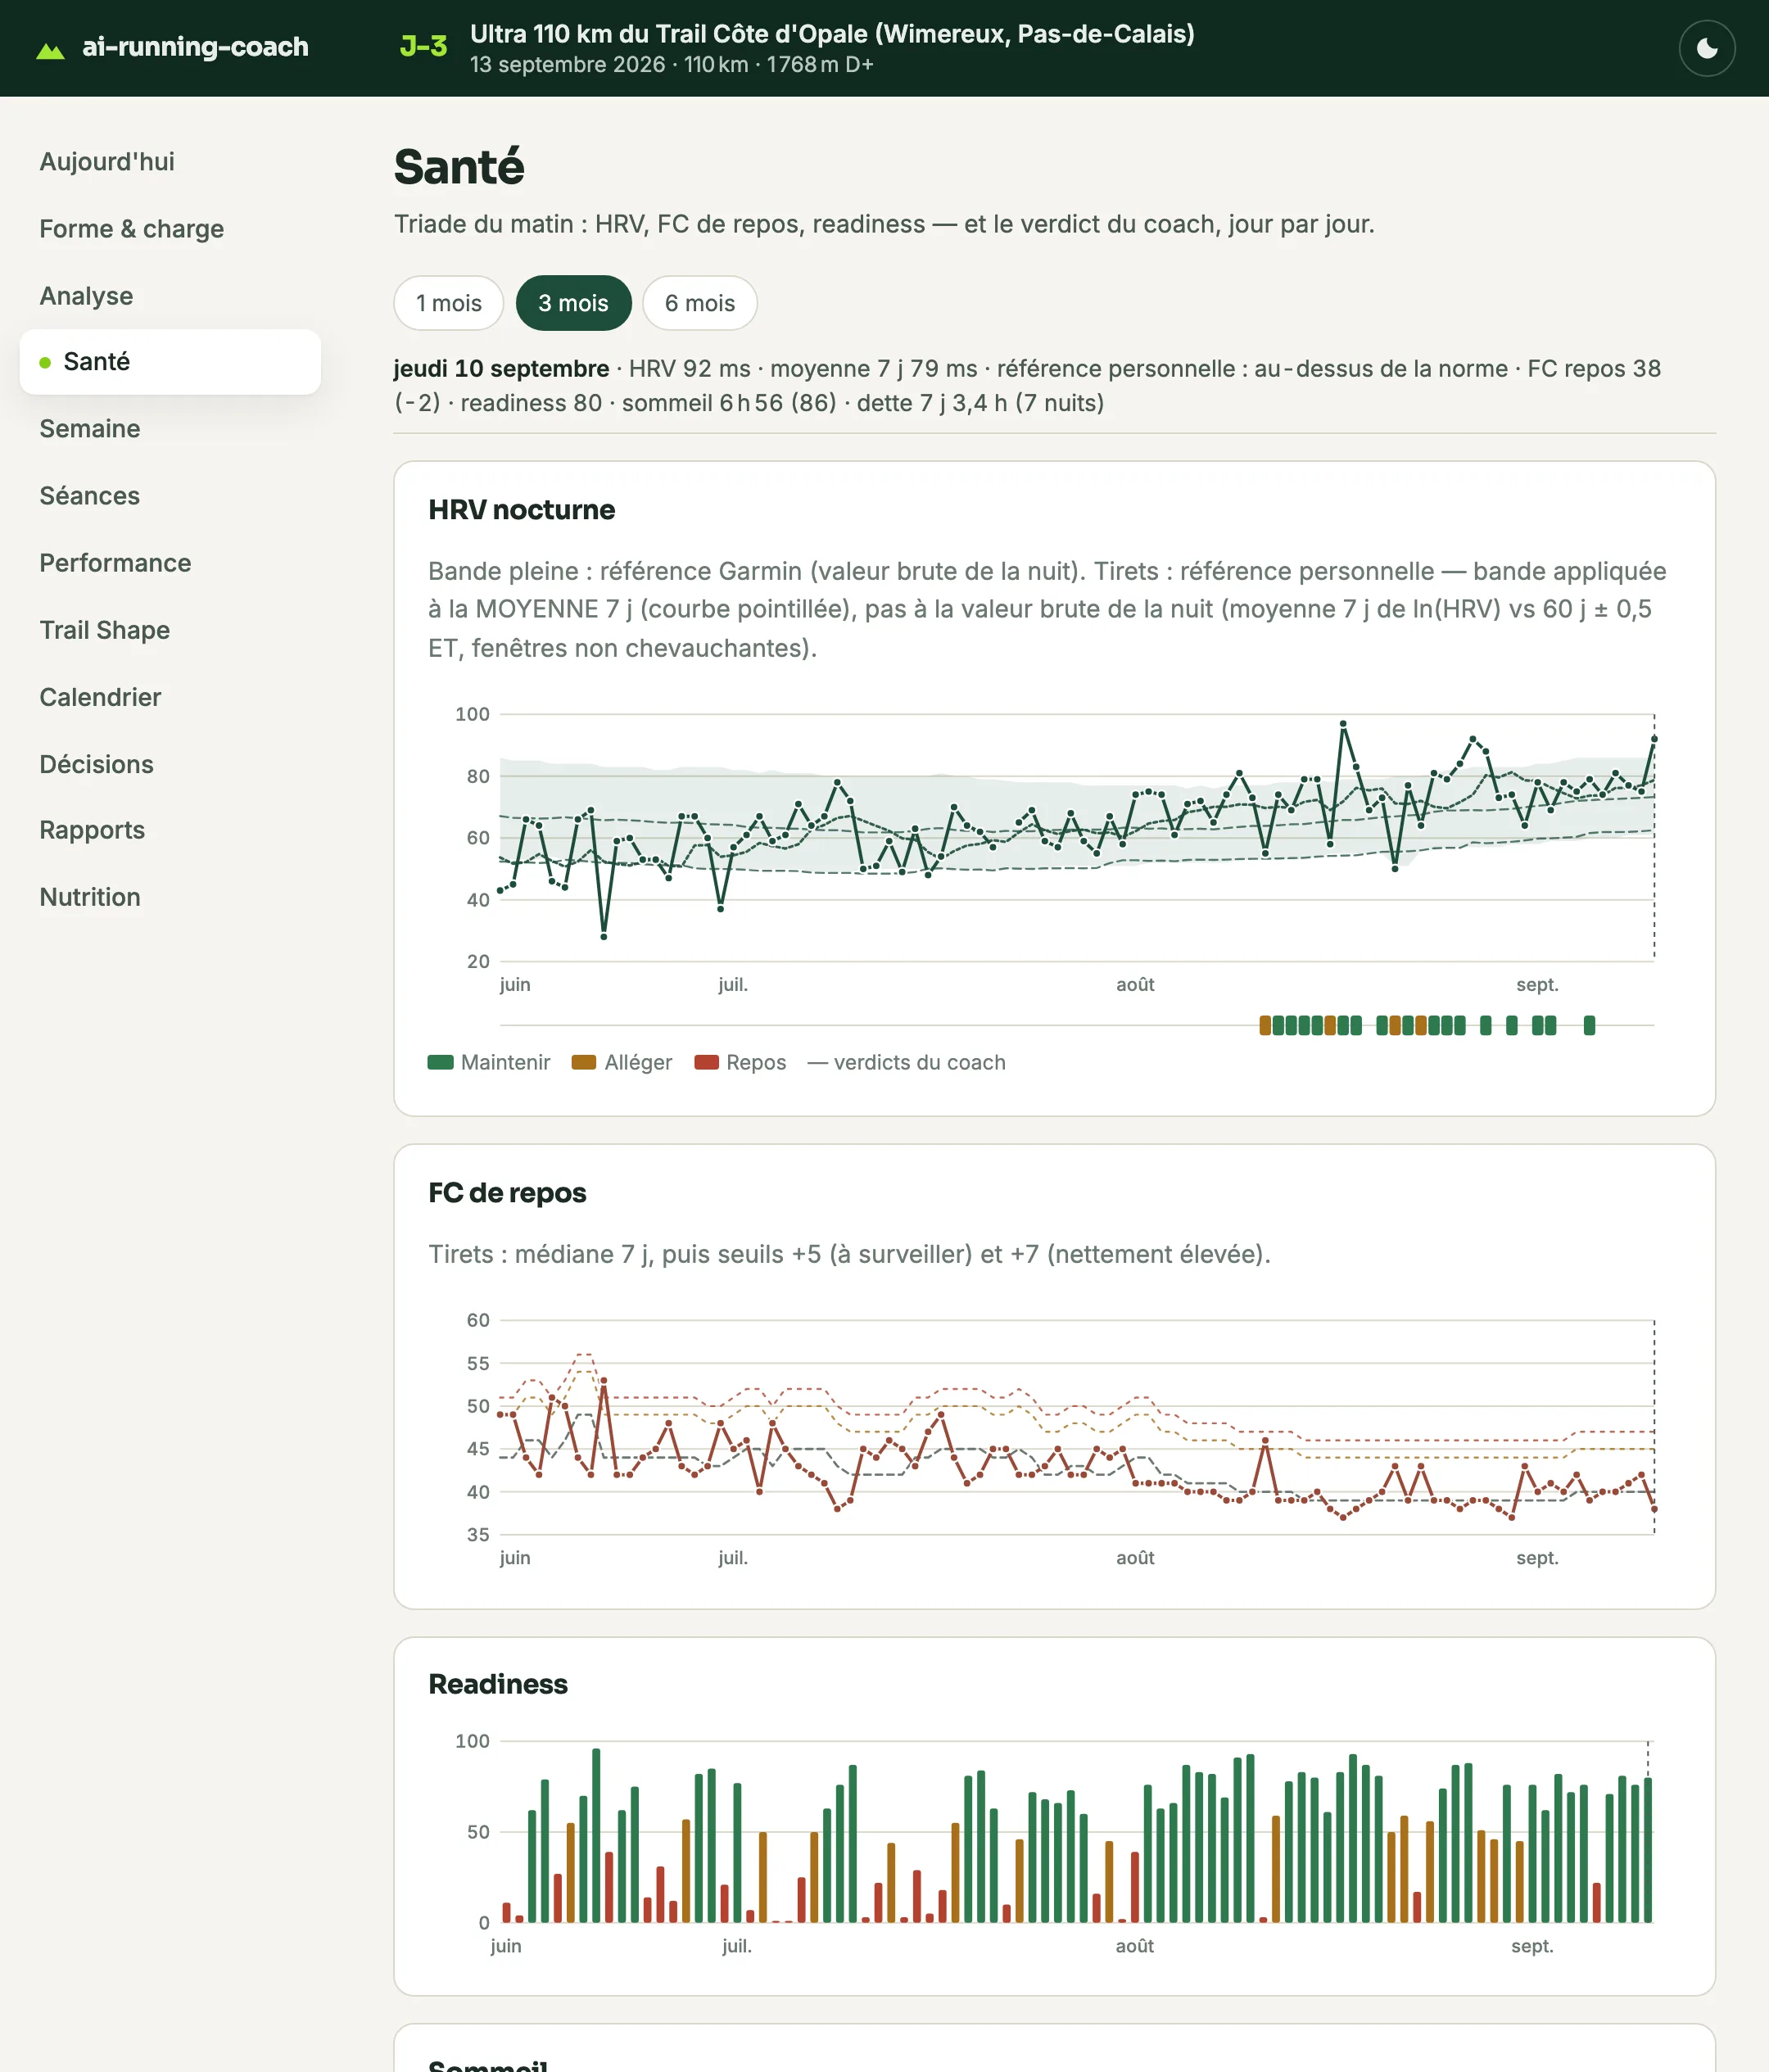Open the Calendrier page

pyautogui.click(x=100, y=697)
